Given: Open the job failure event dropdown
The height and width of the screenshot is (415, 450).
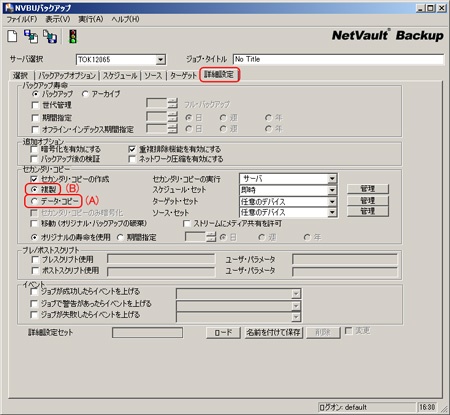Looking at the screenshot, I should pyautogui.click(x=296, y=317).
